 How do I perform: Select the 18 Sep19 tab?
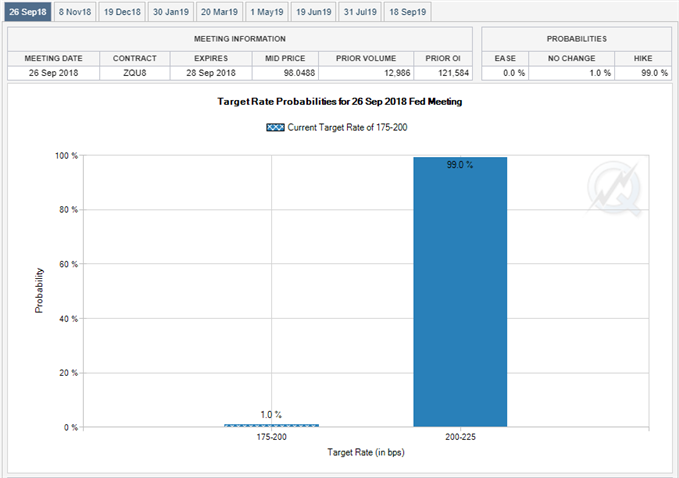click(407, 12)
